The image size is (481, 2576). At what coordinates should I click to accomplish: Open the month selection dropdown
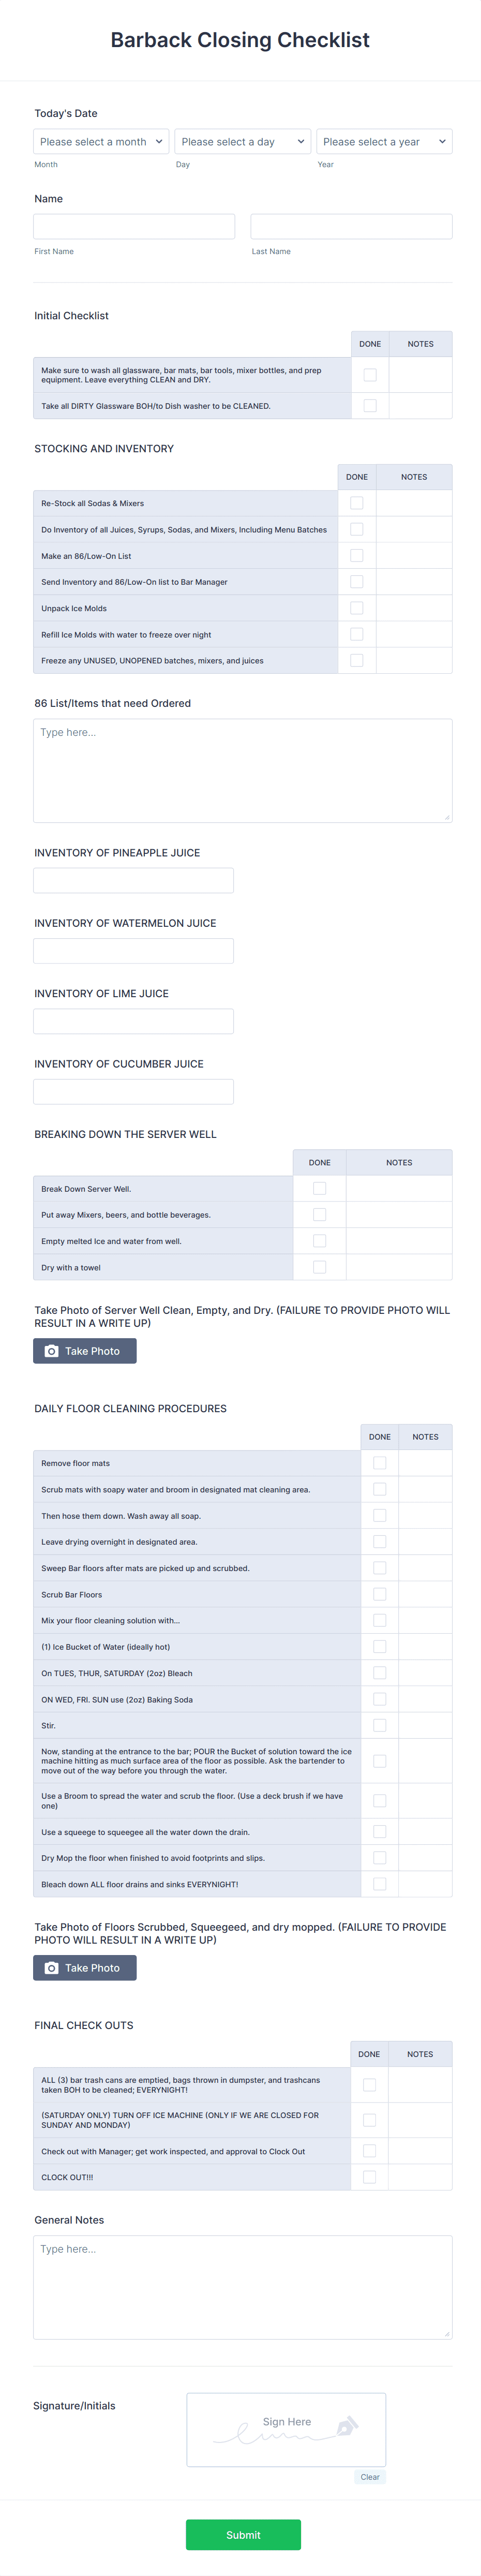pos(100,141)
